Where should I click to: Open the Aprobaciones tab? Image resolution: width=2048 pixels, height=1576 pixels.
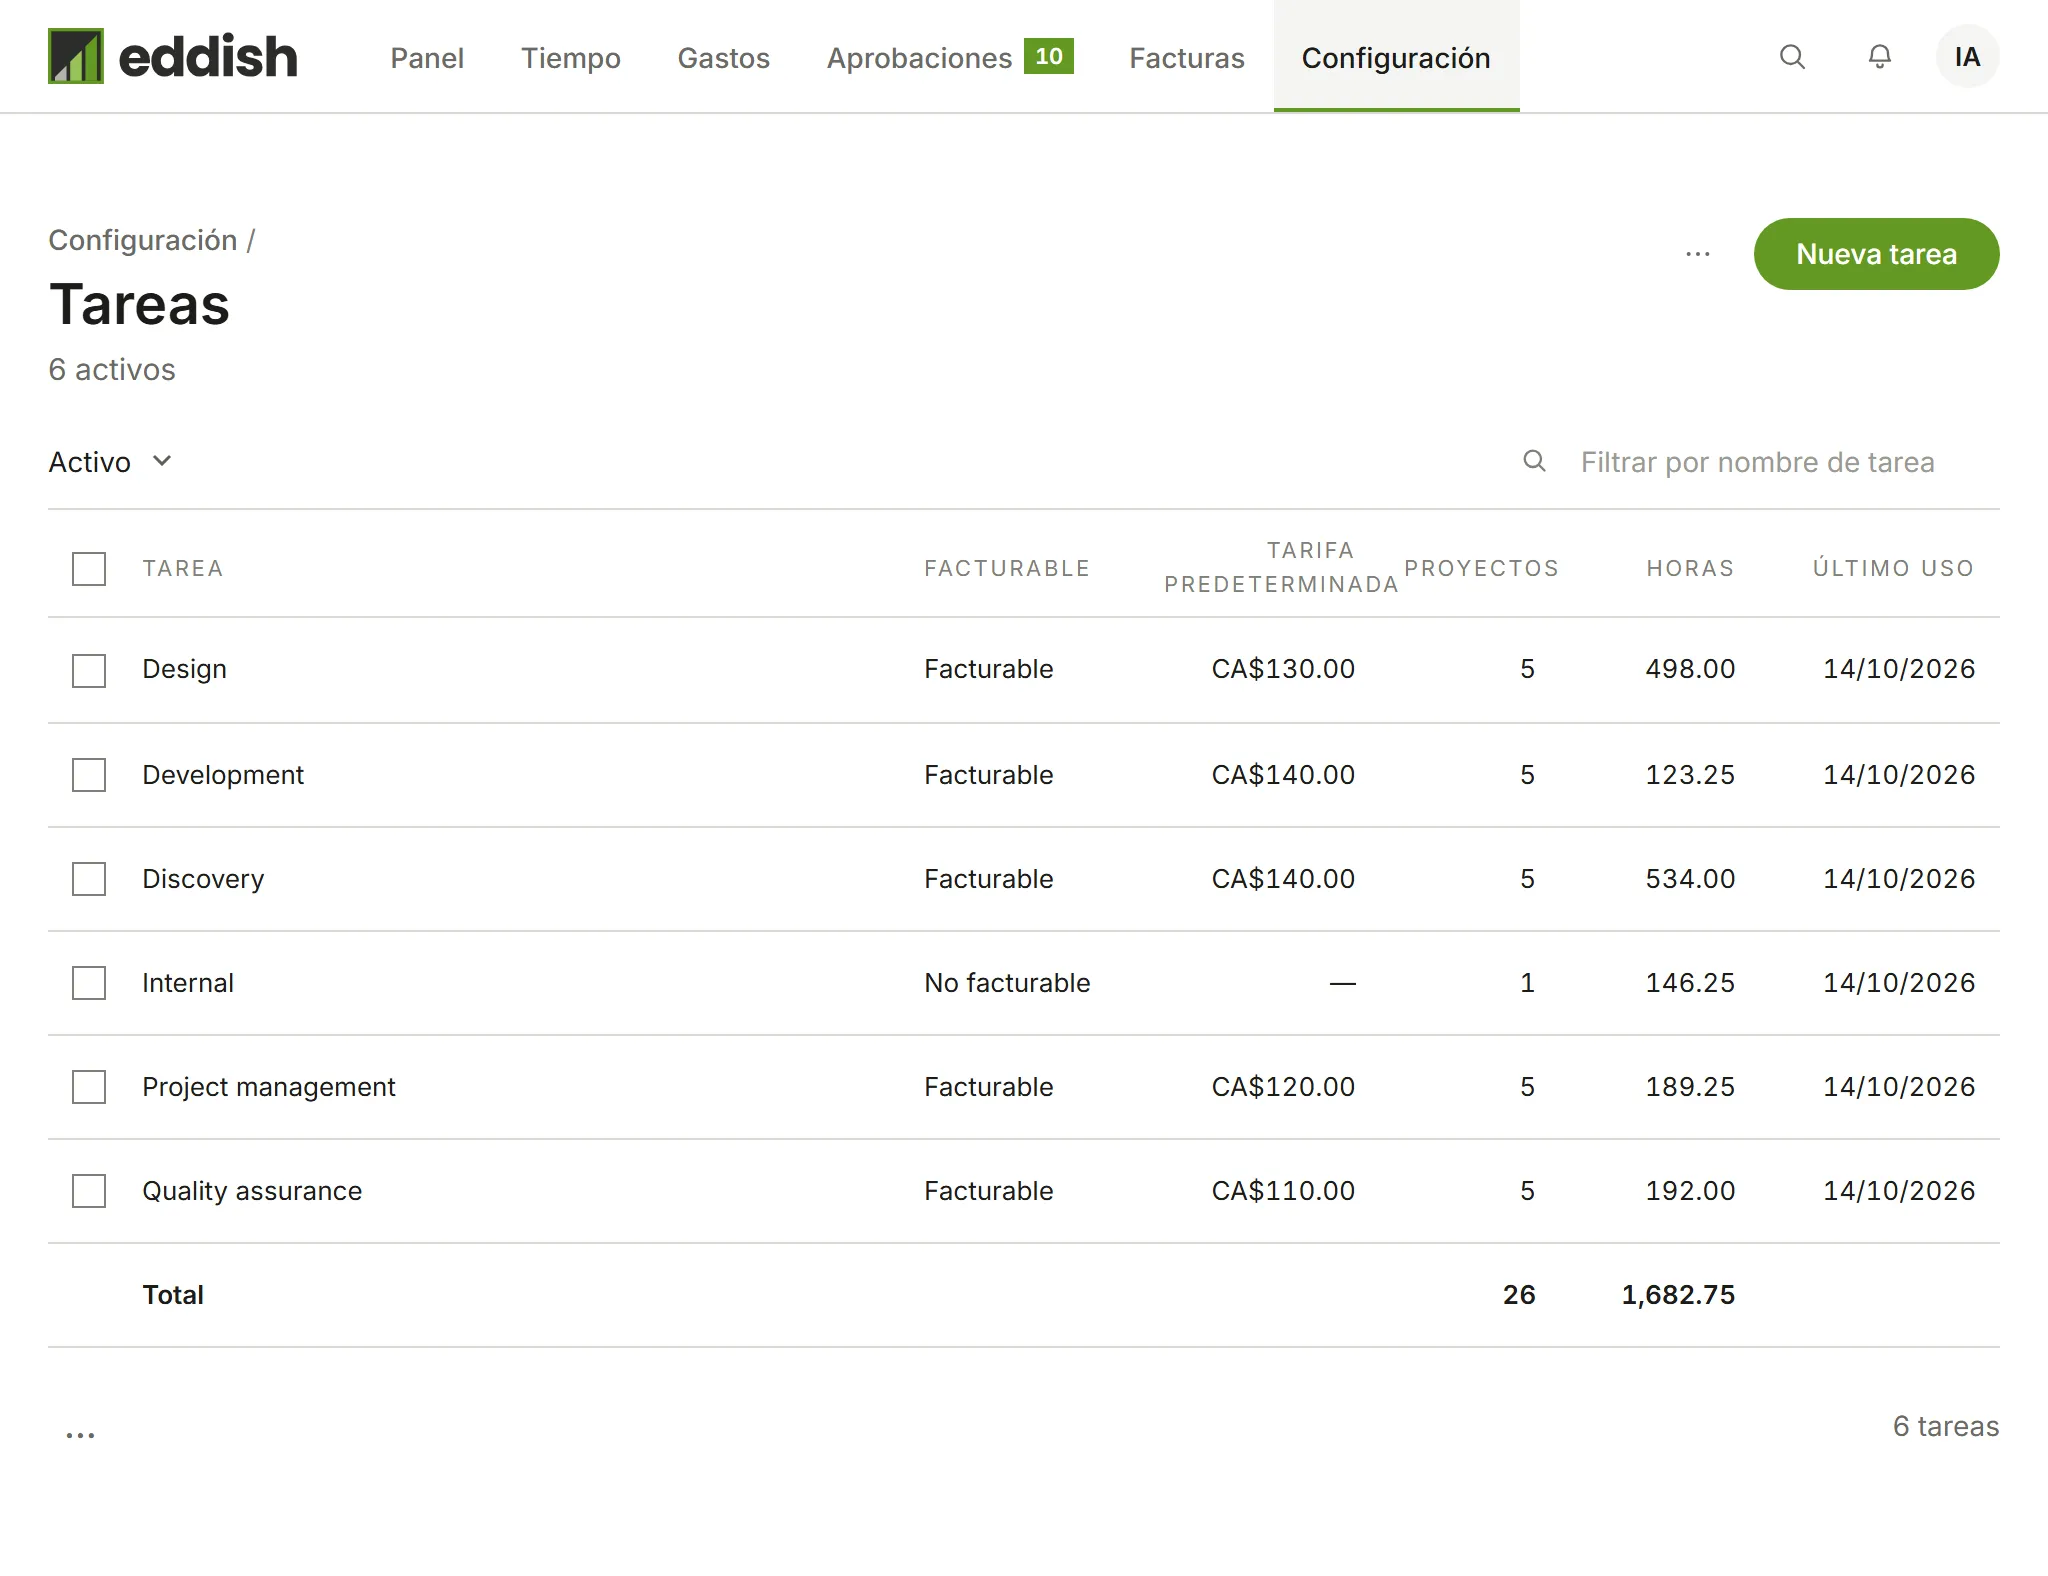pyautogui.click(x=919, y=58)
